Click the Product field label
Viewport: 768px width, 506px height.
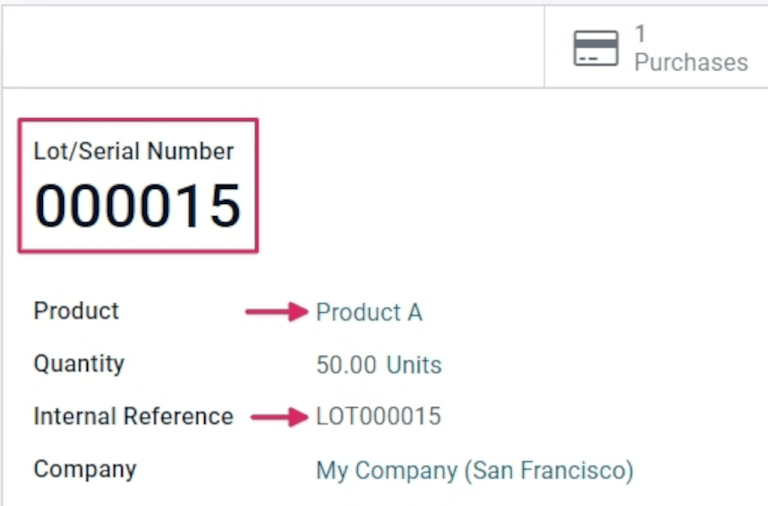tap(76, 311)
